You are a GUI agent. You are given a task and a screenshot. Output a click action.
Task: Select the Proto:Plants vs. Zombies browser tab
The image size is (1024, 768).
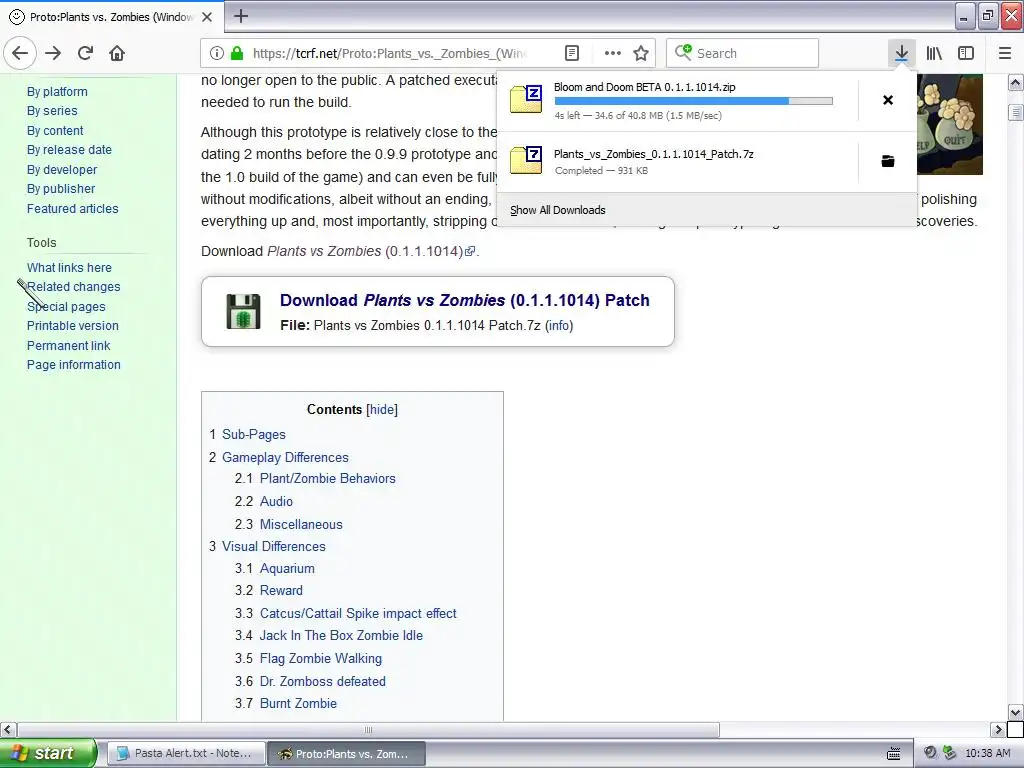point(111,17)
